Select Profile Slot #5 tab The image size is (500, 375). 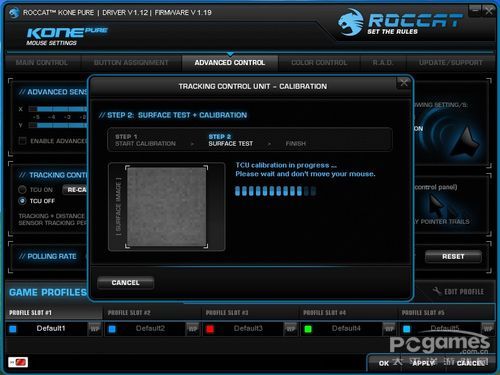446,313
